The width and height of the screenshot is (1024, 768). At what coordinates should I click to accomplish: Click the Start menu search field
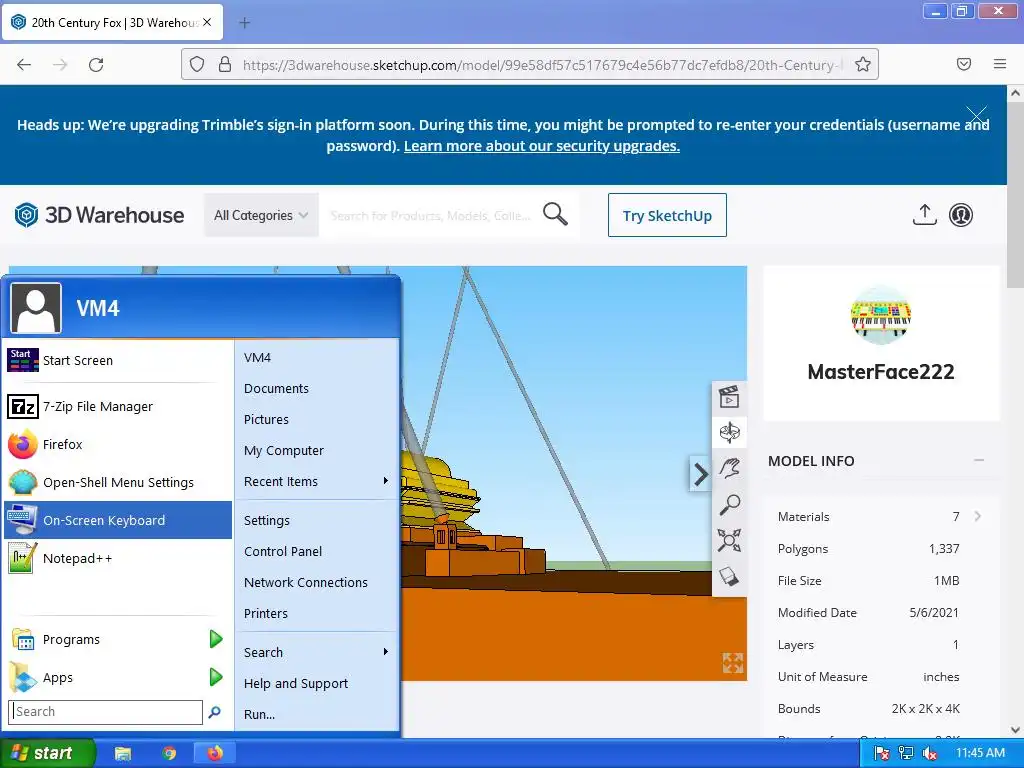click(x=105, y=711)
